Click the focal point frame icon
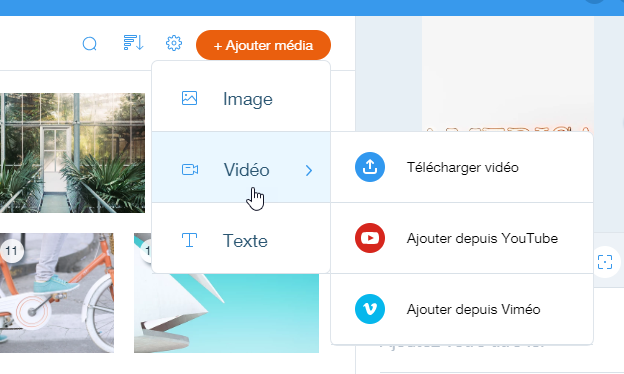624x374 pixels. pos(605,262)
